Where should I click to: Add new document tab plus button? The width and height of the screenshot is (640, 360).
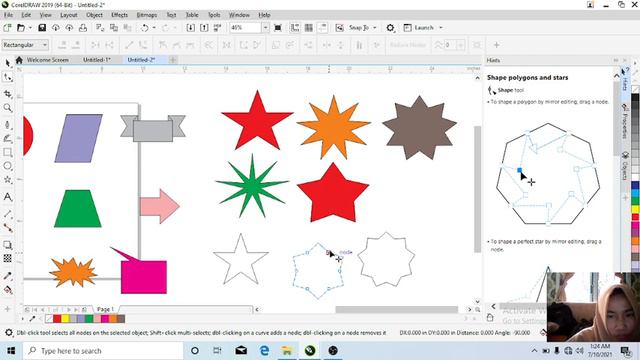(x=173, y=60)
